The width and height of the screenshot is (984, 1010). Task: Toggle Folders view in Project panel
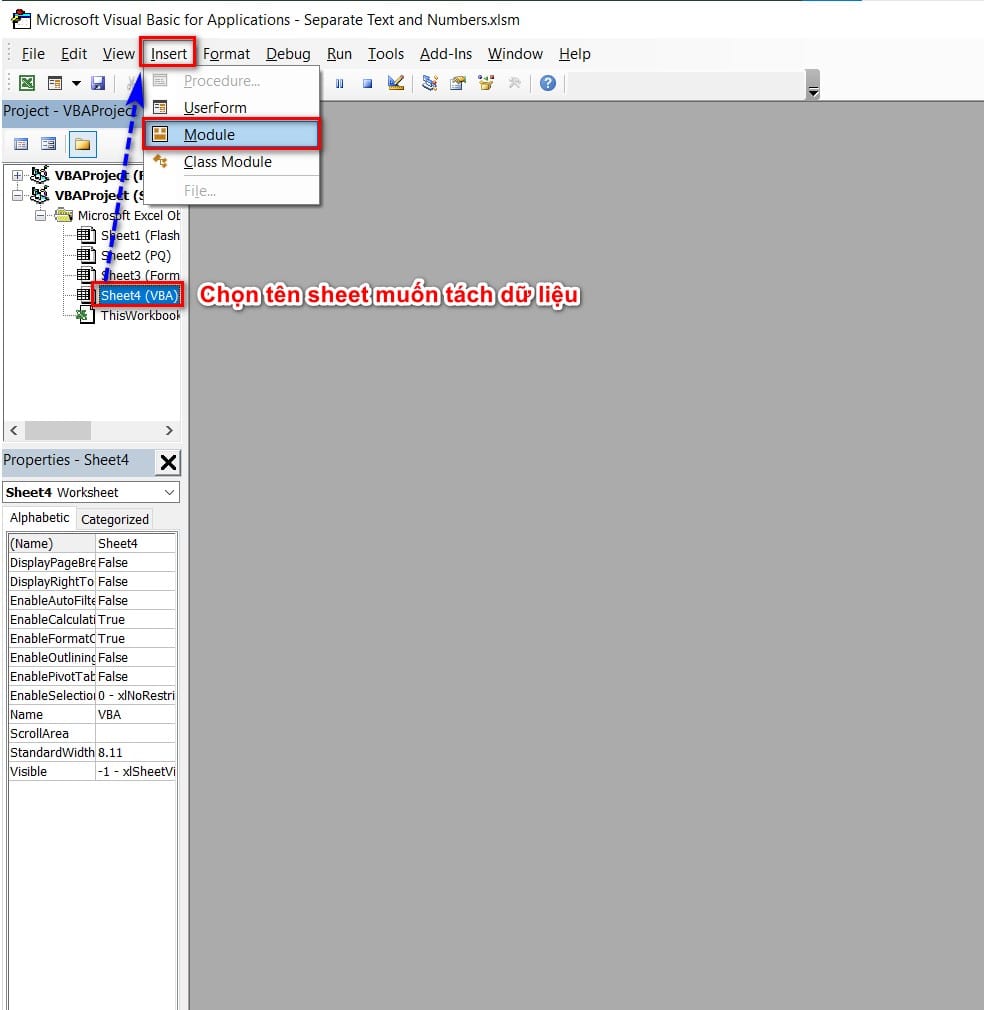tap(82, 144)
